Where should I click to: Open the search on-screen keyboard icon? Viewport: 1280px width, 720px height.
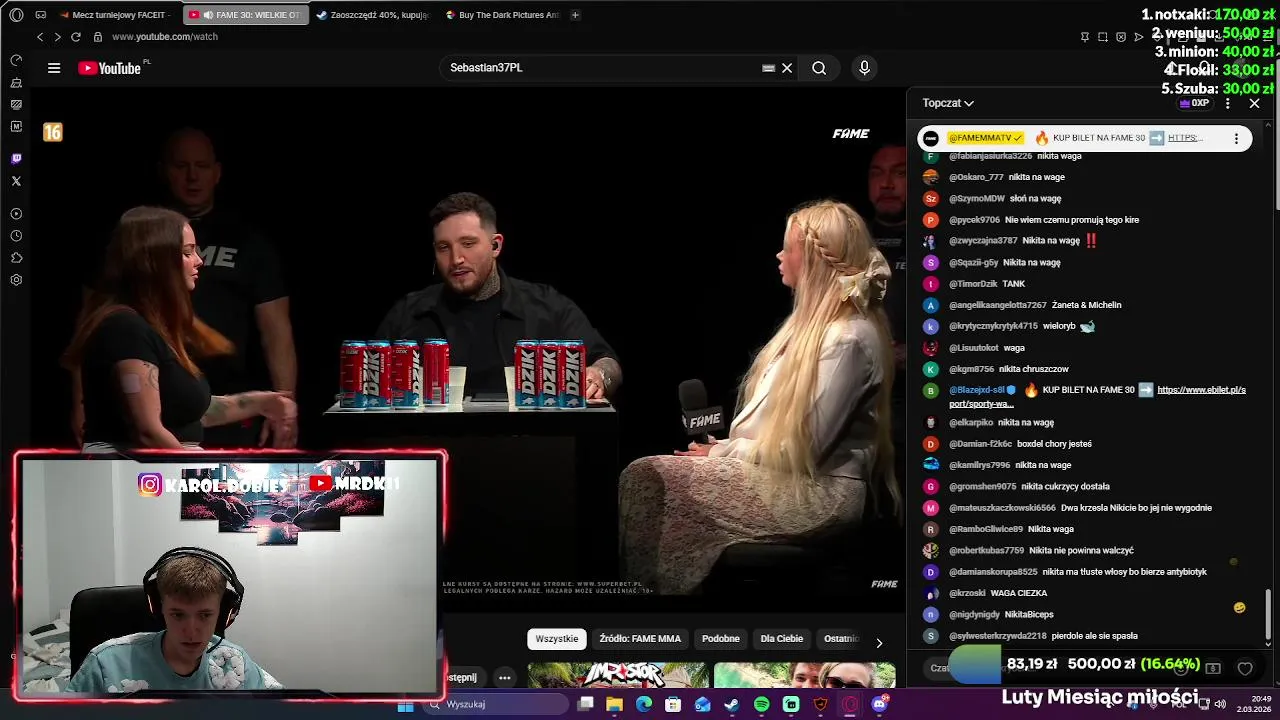(768, 68)
